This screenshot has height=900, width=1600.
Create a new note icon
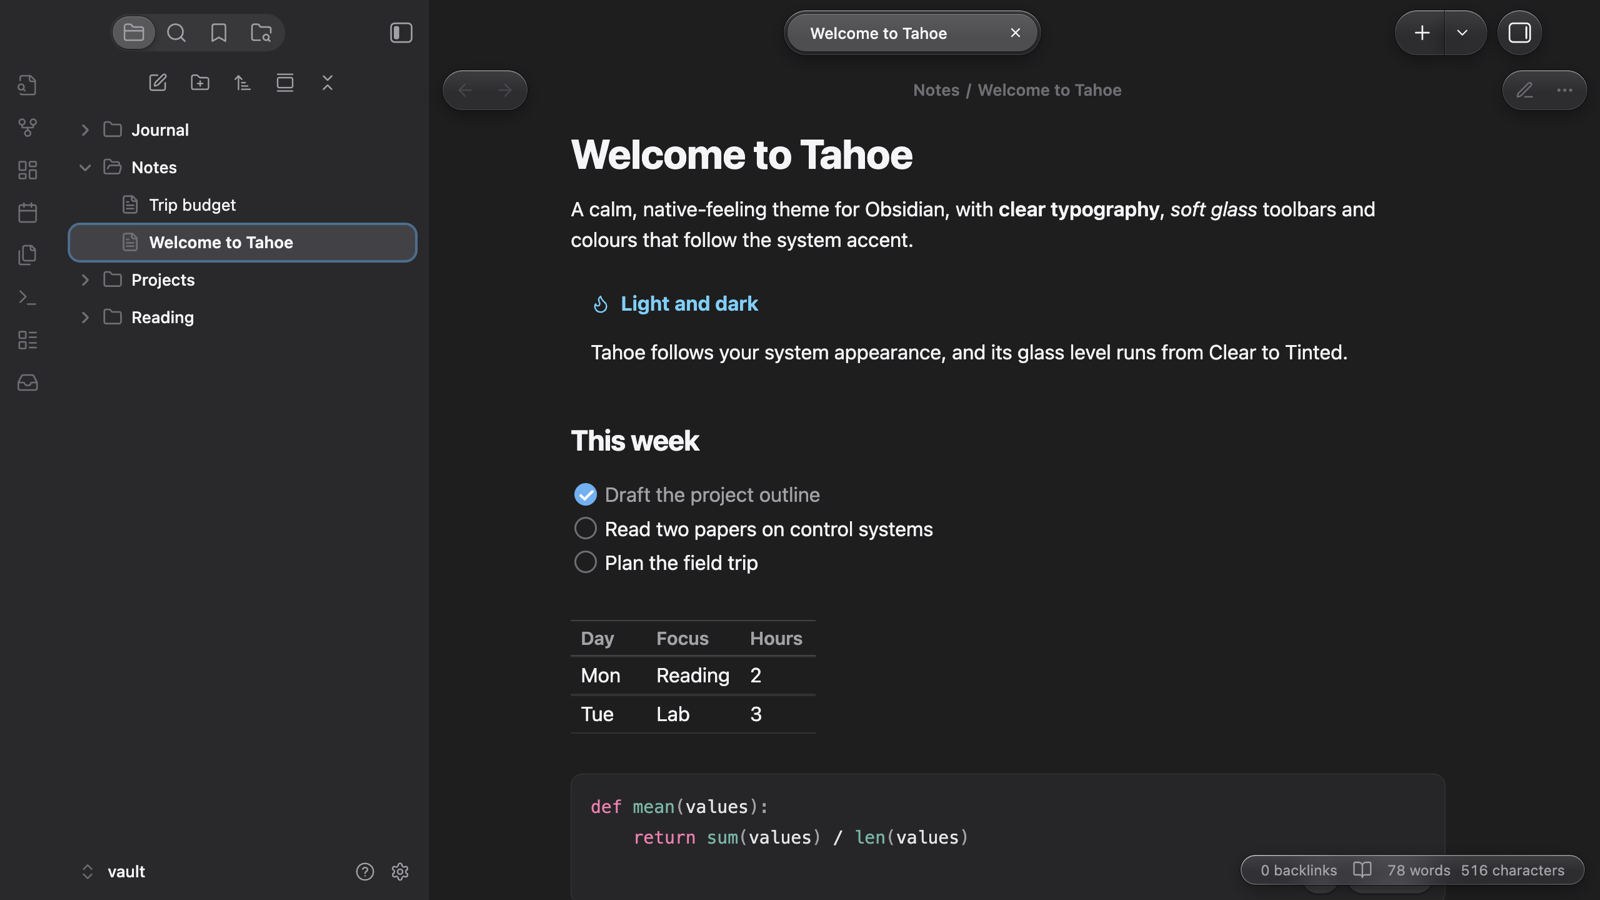click(158, 83)
